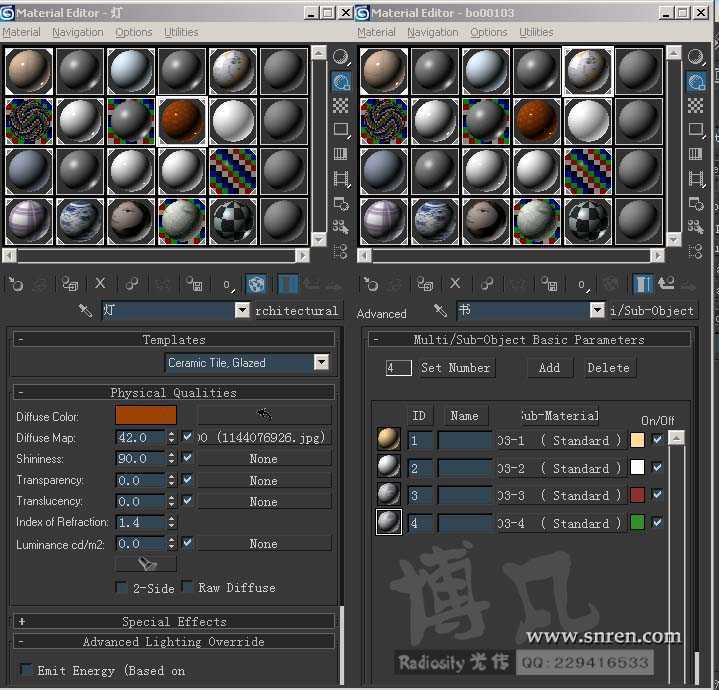Click Get Material icon in left editor
Screen dimensions: 719x690
15,284
